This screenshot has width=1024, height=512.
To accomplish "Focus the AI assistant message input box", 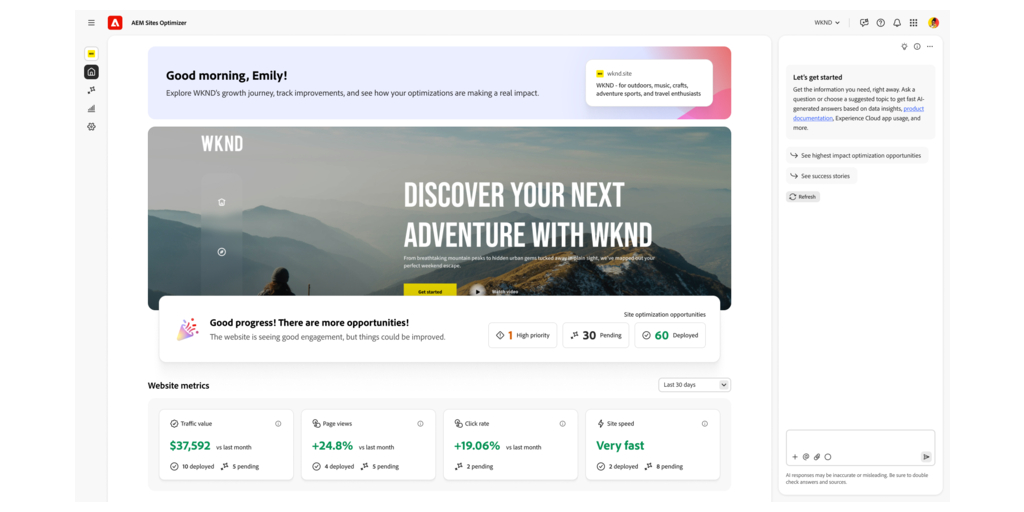I will [x=860, y=441].
